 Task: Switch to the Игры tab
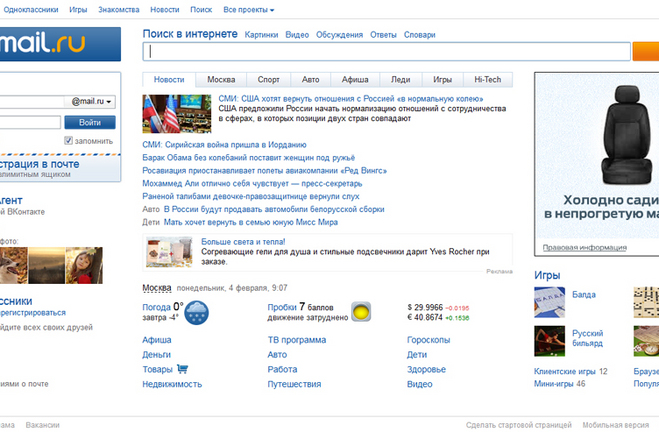[x=443, y=79]
